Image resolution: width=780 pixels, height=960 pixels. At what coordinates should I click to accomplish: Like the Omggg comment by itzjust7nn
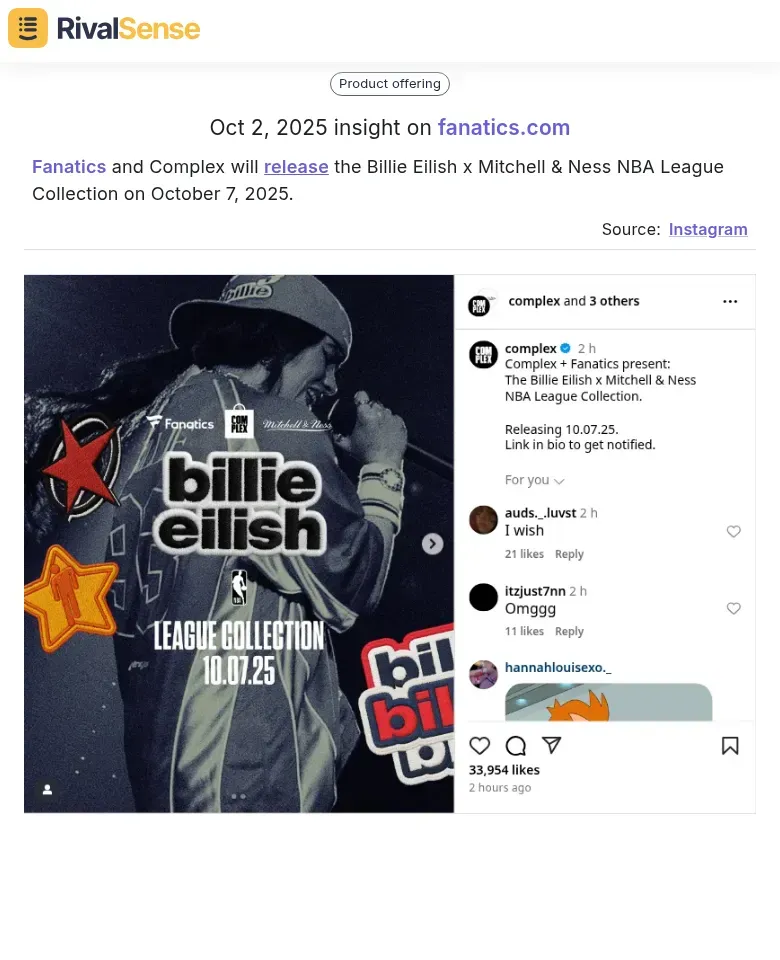tap(733, 608)
